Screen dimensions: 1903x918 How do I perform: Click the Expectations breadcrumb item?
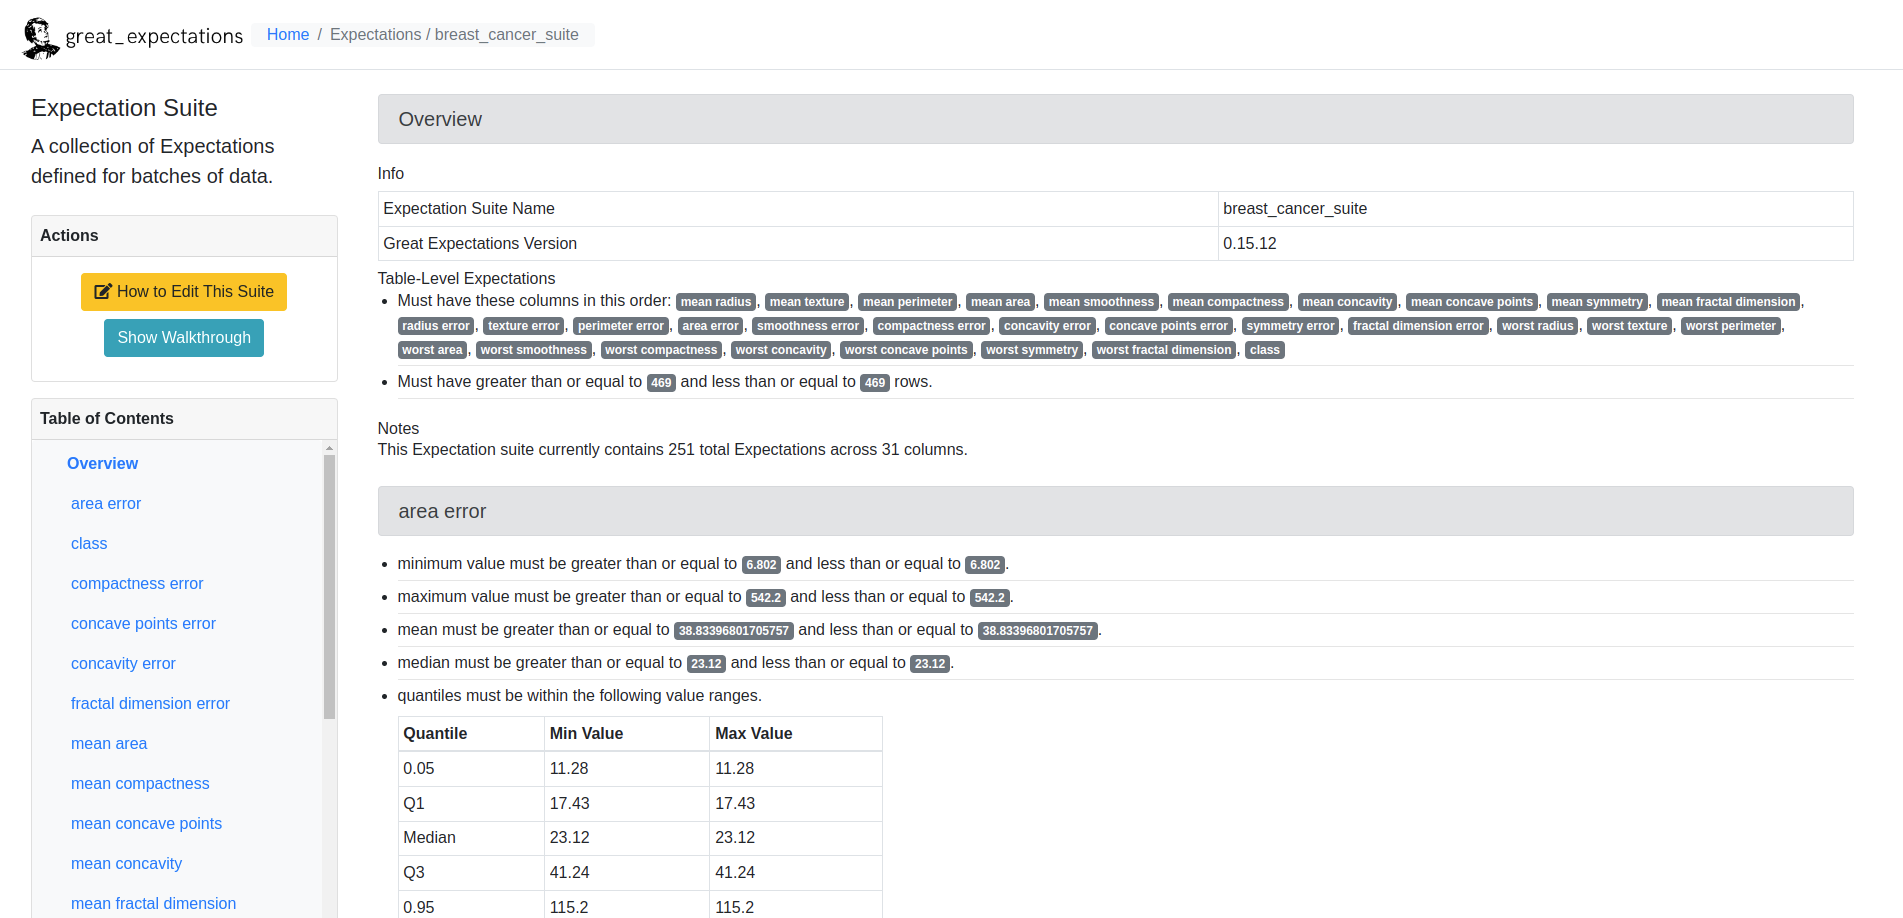376,34
